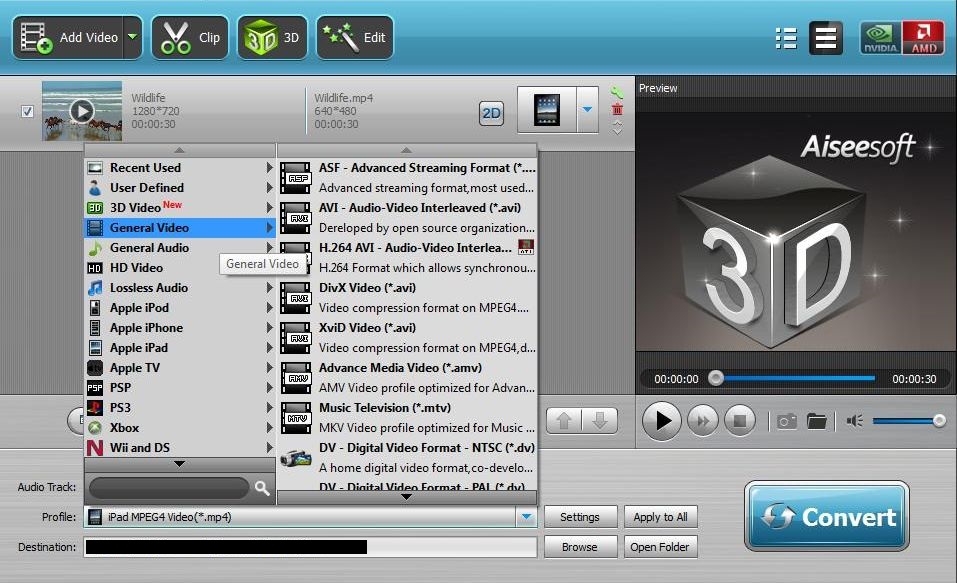Take a snapshot of the preview

[785, 420]
